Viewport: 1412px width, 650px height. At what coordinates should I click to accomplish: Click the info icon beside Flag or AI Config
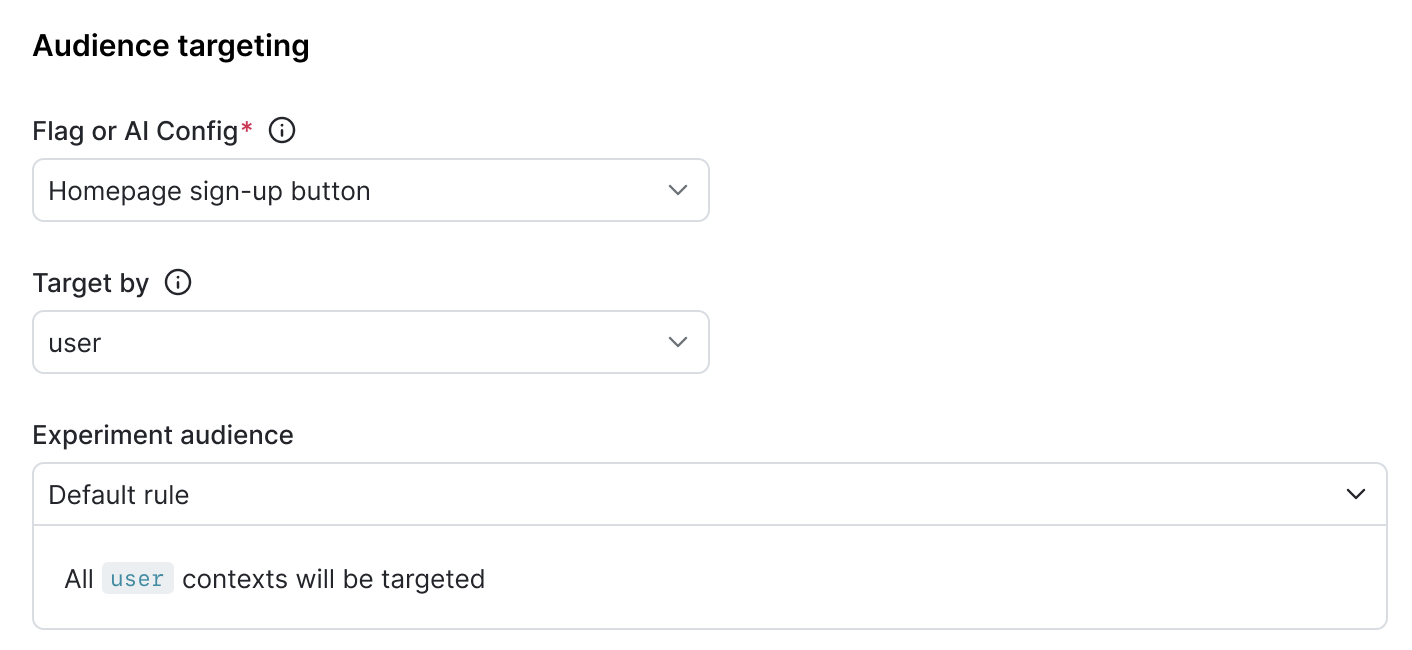pos(281,130)
